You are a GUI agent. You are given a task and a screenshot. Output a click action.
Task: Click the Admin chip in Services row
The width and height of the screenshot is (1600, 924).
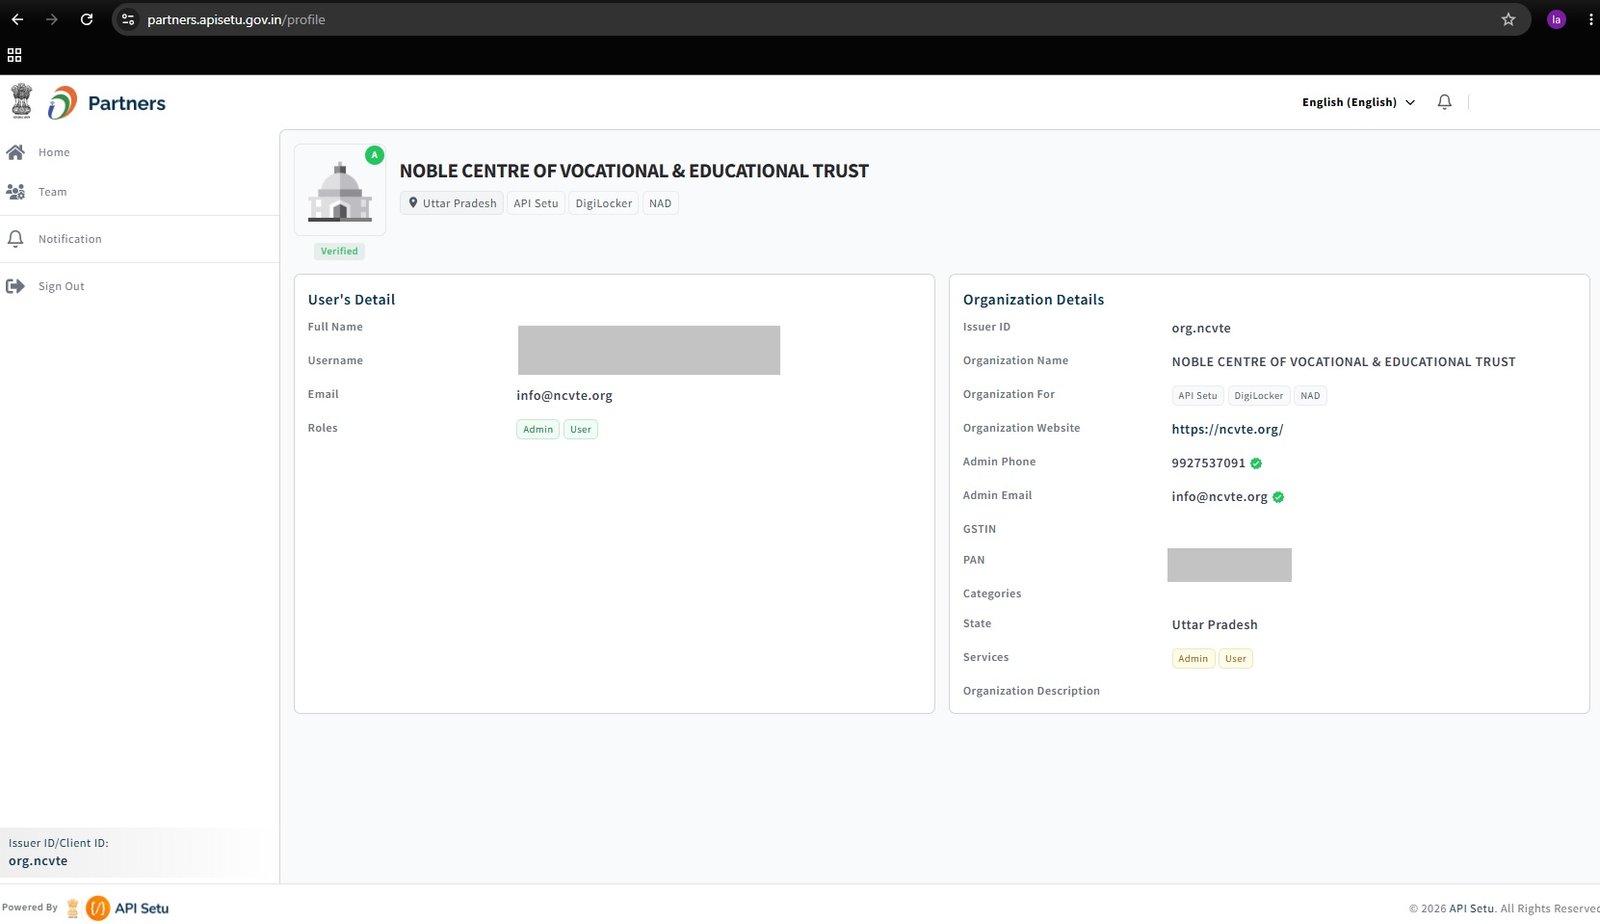[x=1193, y=658]
